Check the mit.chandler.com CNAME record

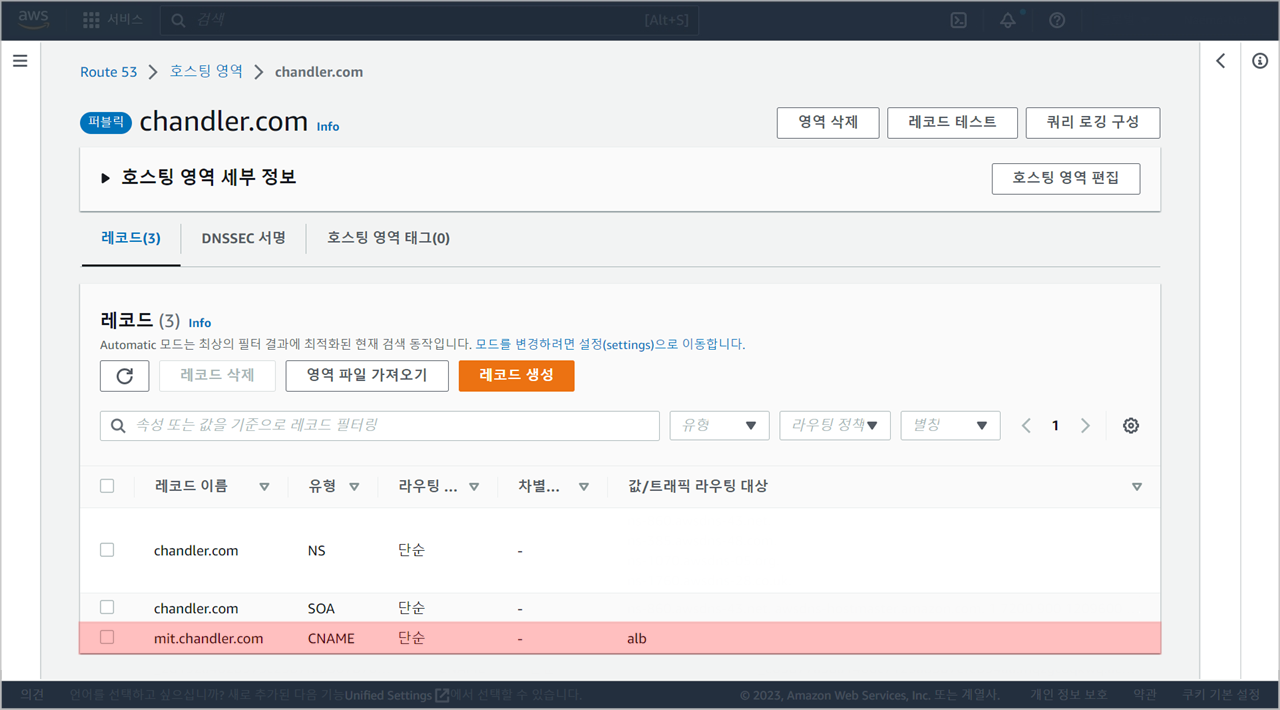tap(107, 637)
